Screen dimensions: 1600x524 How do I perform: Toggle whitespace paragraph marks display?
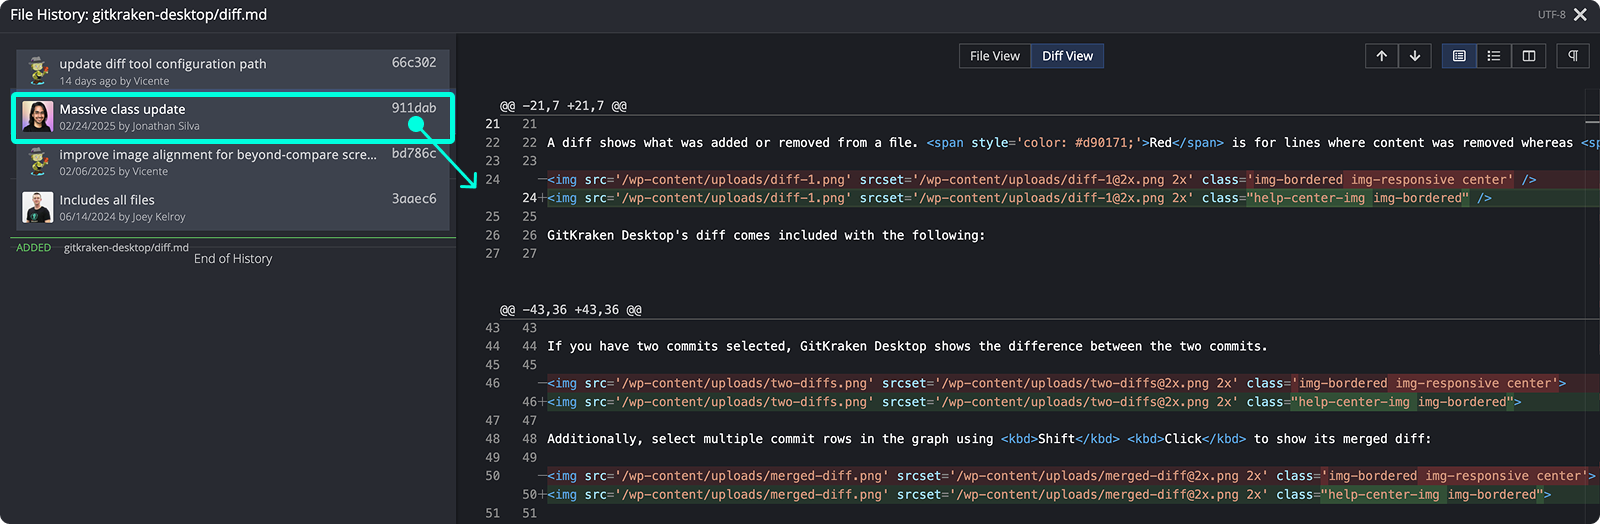click(1573, 56)
